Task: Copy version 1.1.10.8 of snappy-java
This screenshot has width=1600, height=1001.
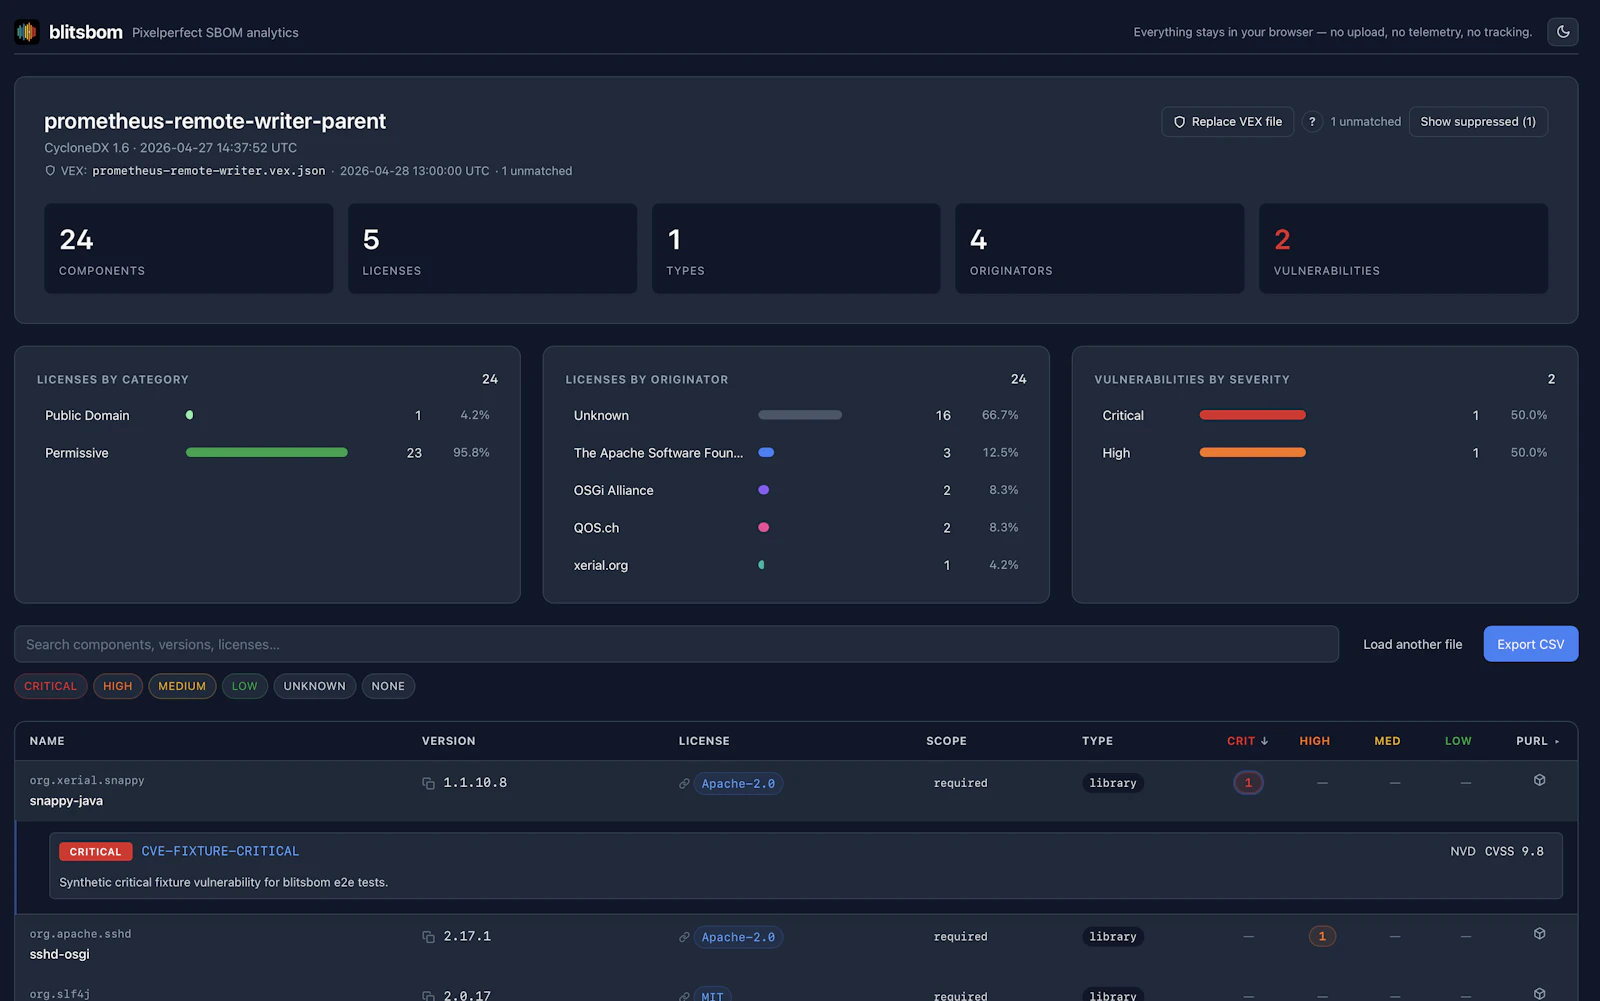Action: click(428, 783)
